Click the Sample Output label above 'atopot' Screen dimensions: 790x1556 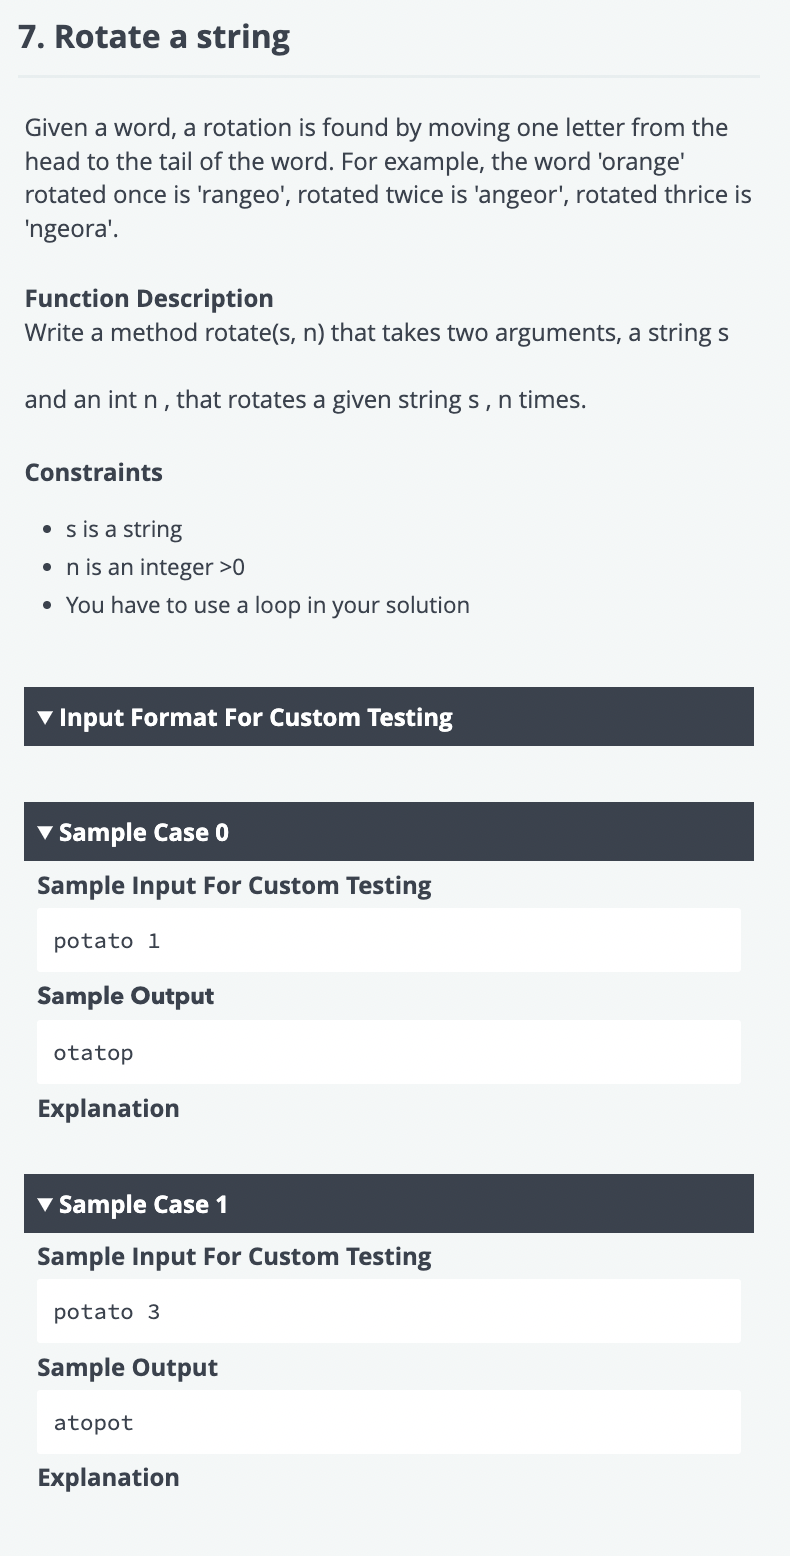(x=127, y=1367)
